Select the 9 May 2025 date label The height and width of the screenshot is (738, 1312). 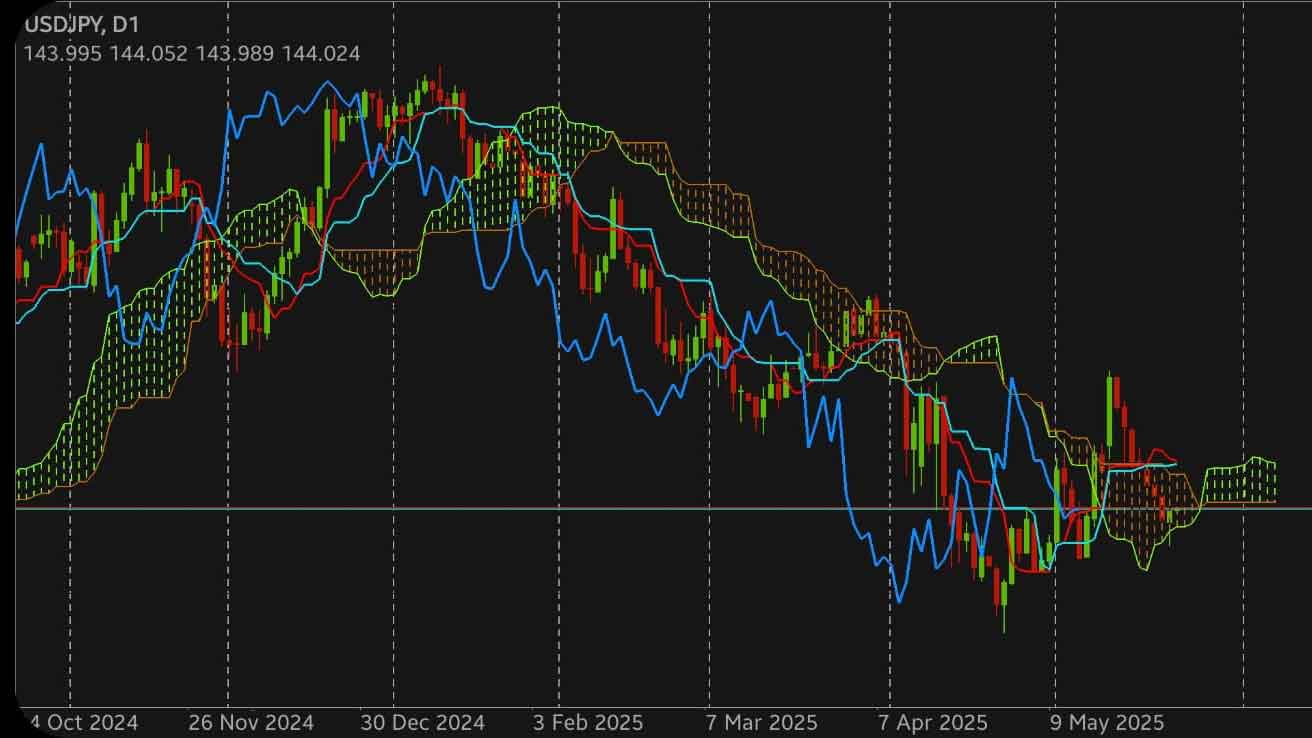1106,722
